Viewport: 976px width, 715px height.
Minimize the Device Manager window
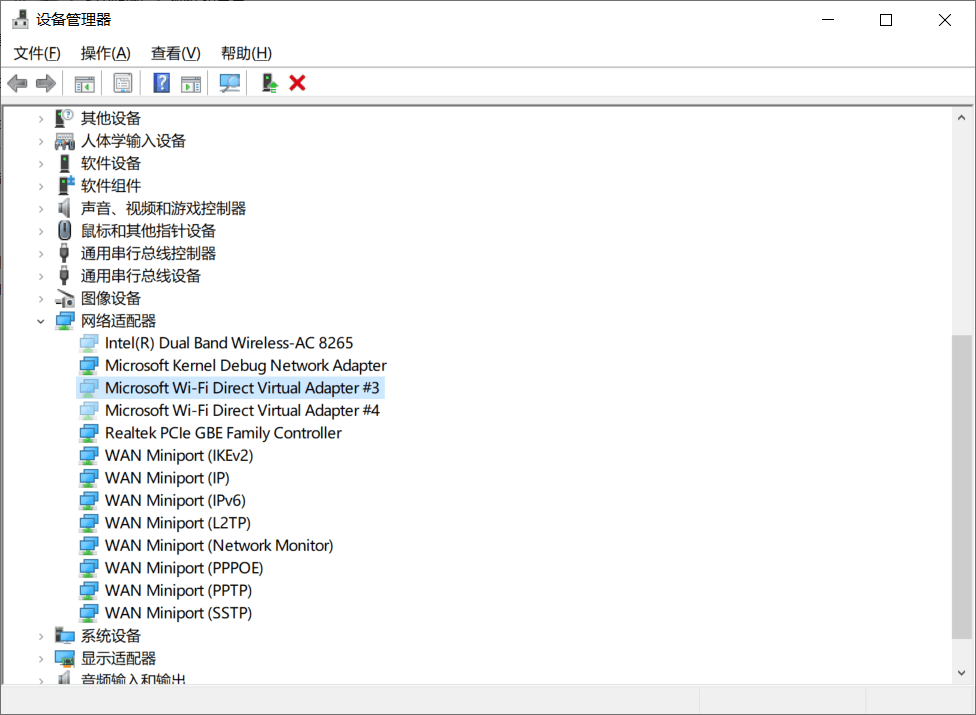pyautogui.click(x=828, y=20)
